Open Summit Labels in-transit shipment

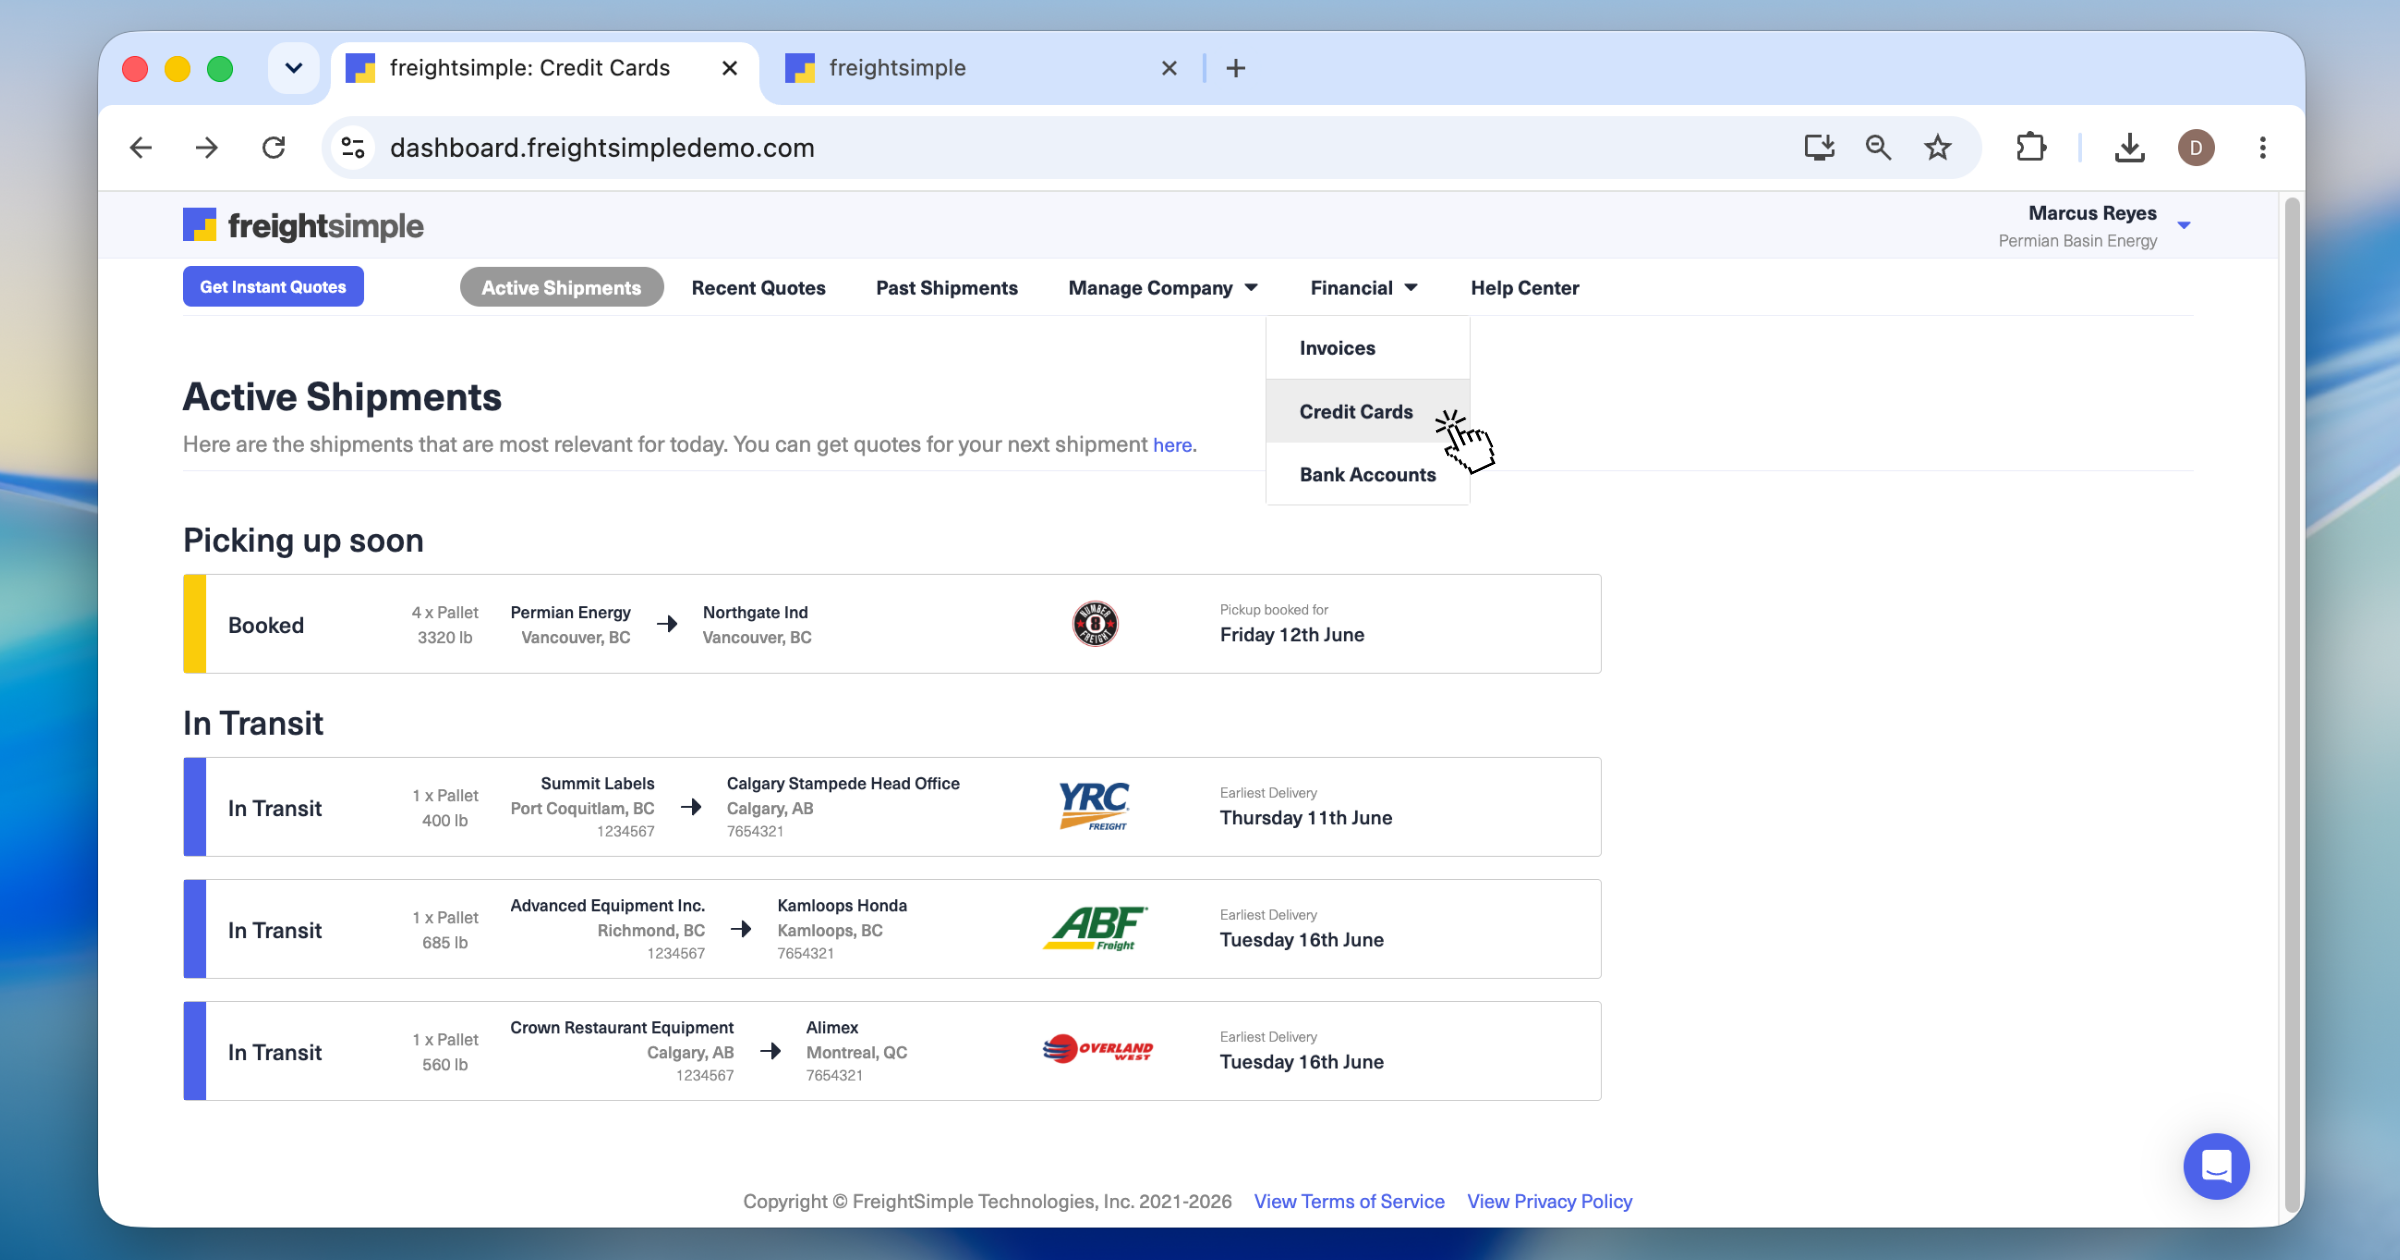coord(892,807)
